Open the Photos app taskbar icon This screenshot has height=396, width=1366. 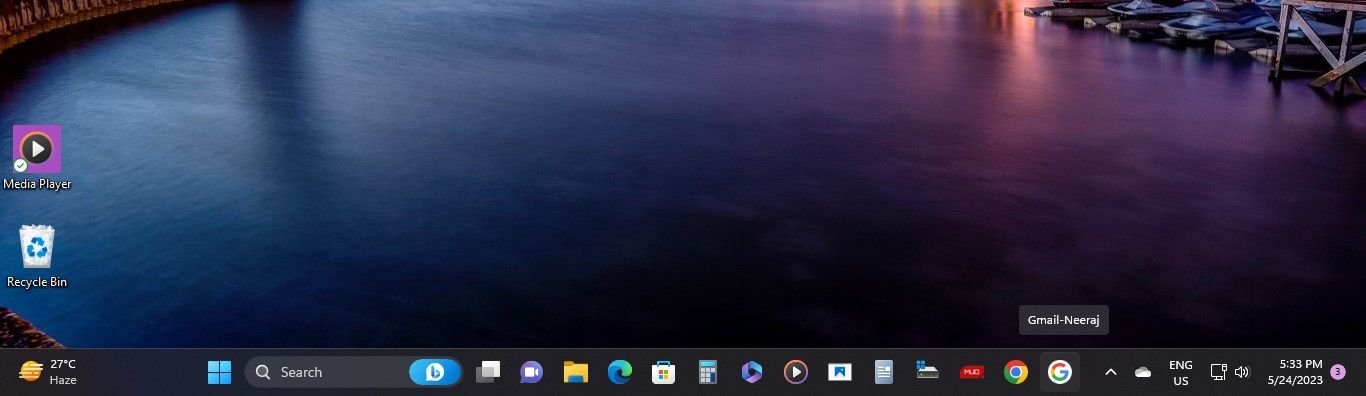[x=840, y=372]
